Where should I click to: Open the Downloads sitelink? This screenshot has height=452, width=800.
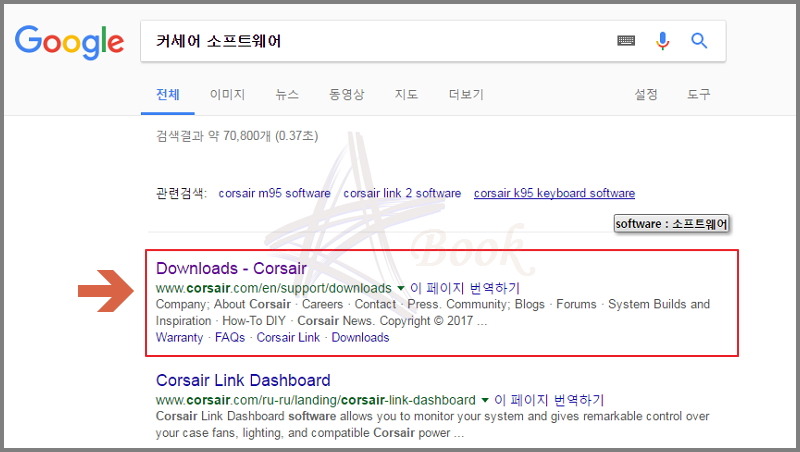(x=360, y=338)
